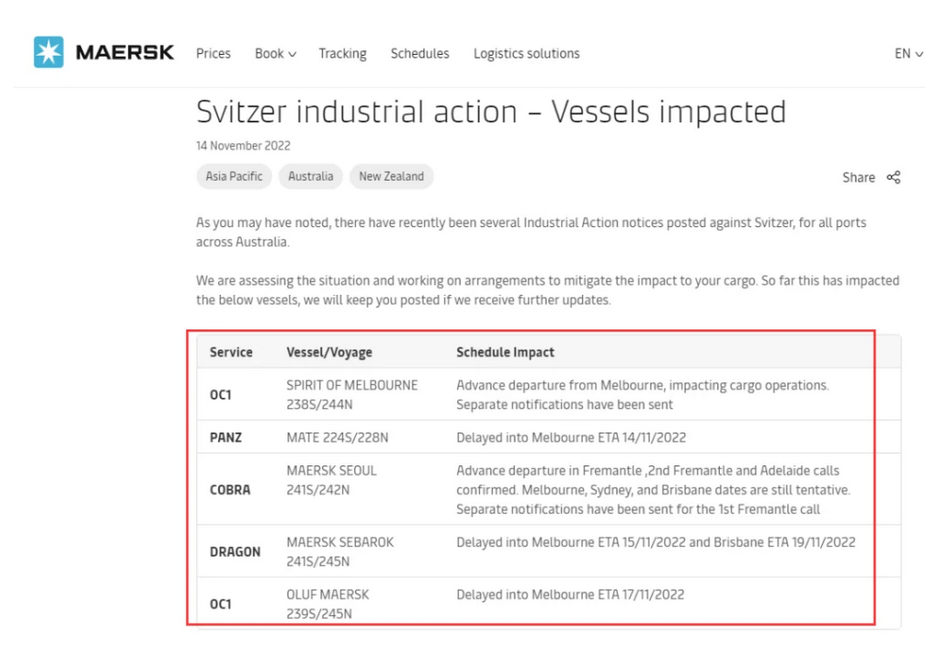
Task: Click the Maersk star logo icon
Action: [x=49, y=52]
